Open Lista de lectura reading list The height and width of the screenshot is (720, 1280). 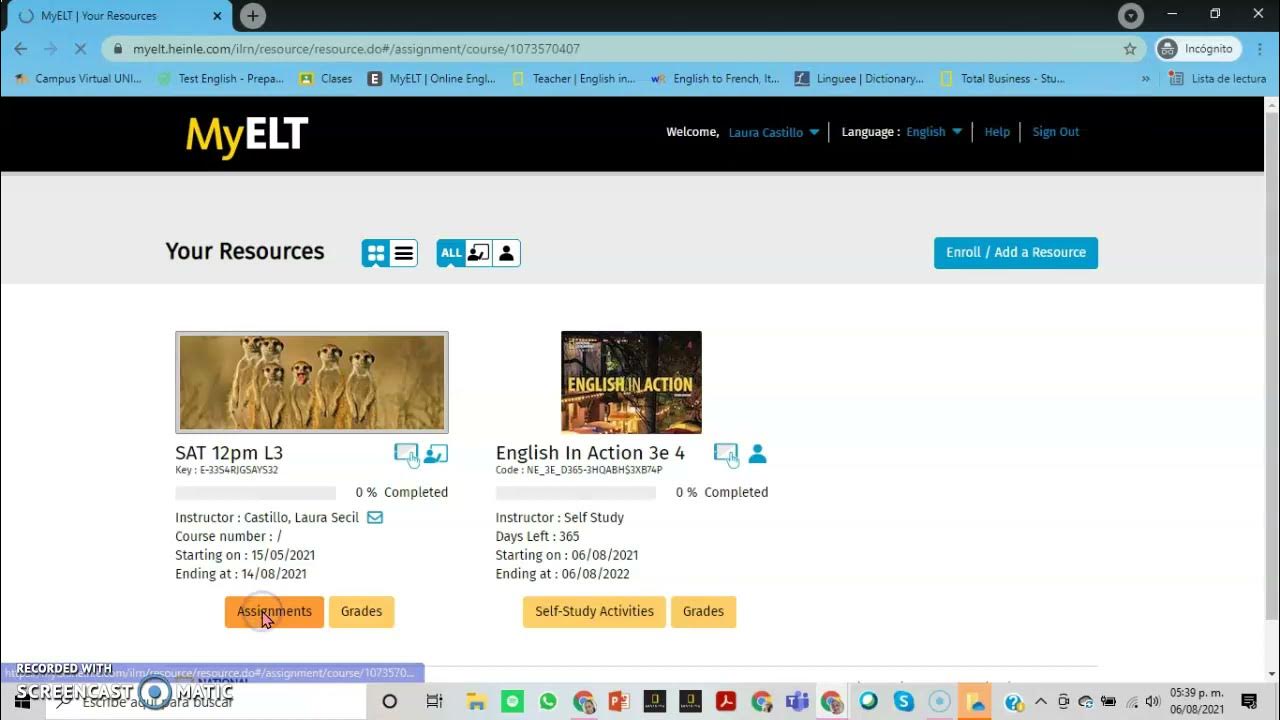pos(1218,79)
